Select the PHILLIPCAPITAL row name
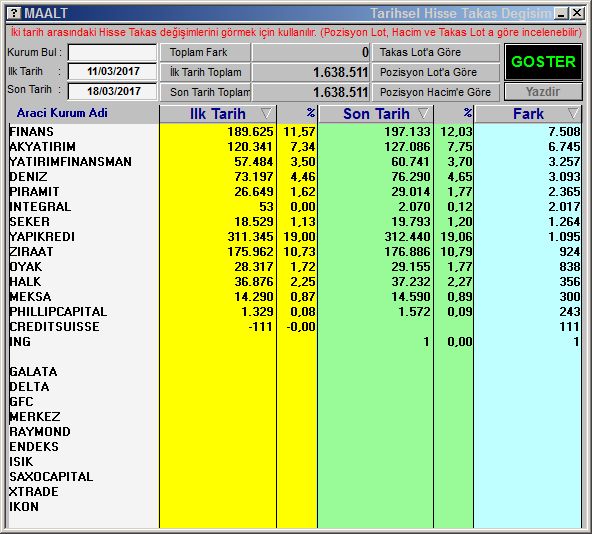The image size is (592, 534). (x=58, y=312)
